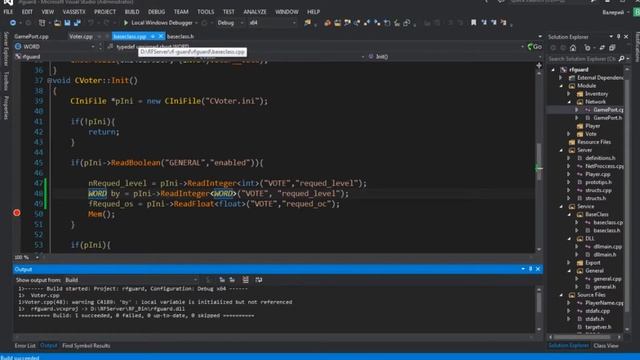Open the x64 platform dropdown

[x=272, y=23]
